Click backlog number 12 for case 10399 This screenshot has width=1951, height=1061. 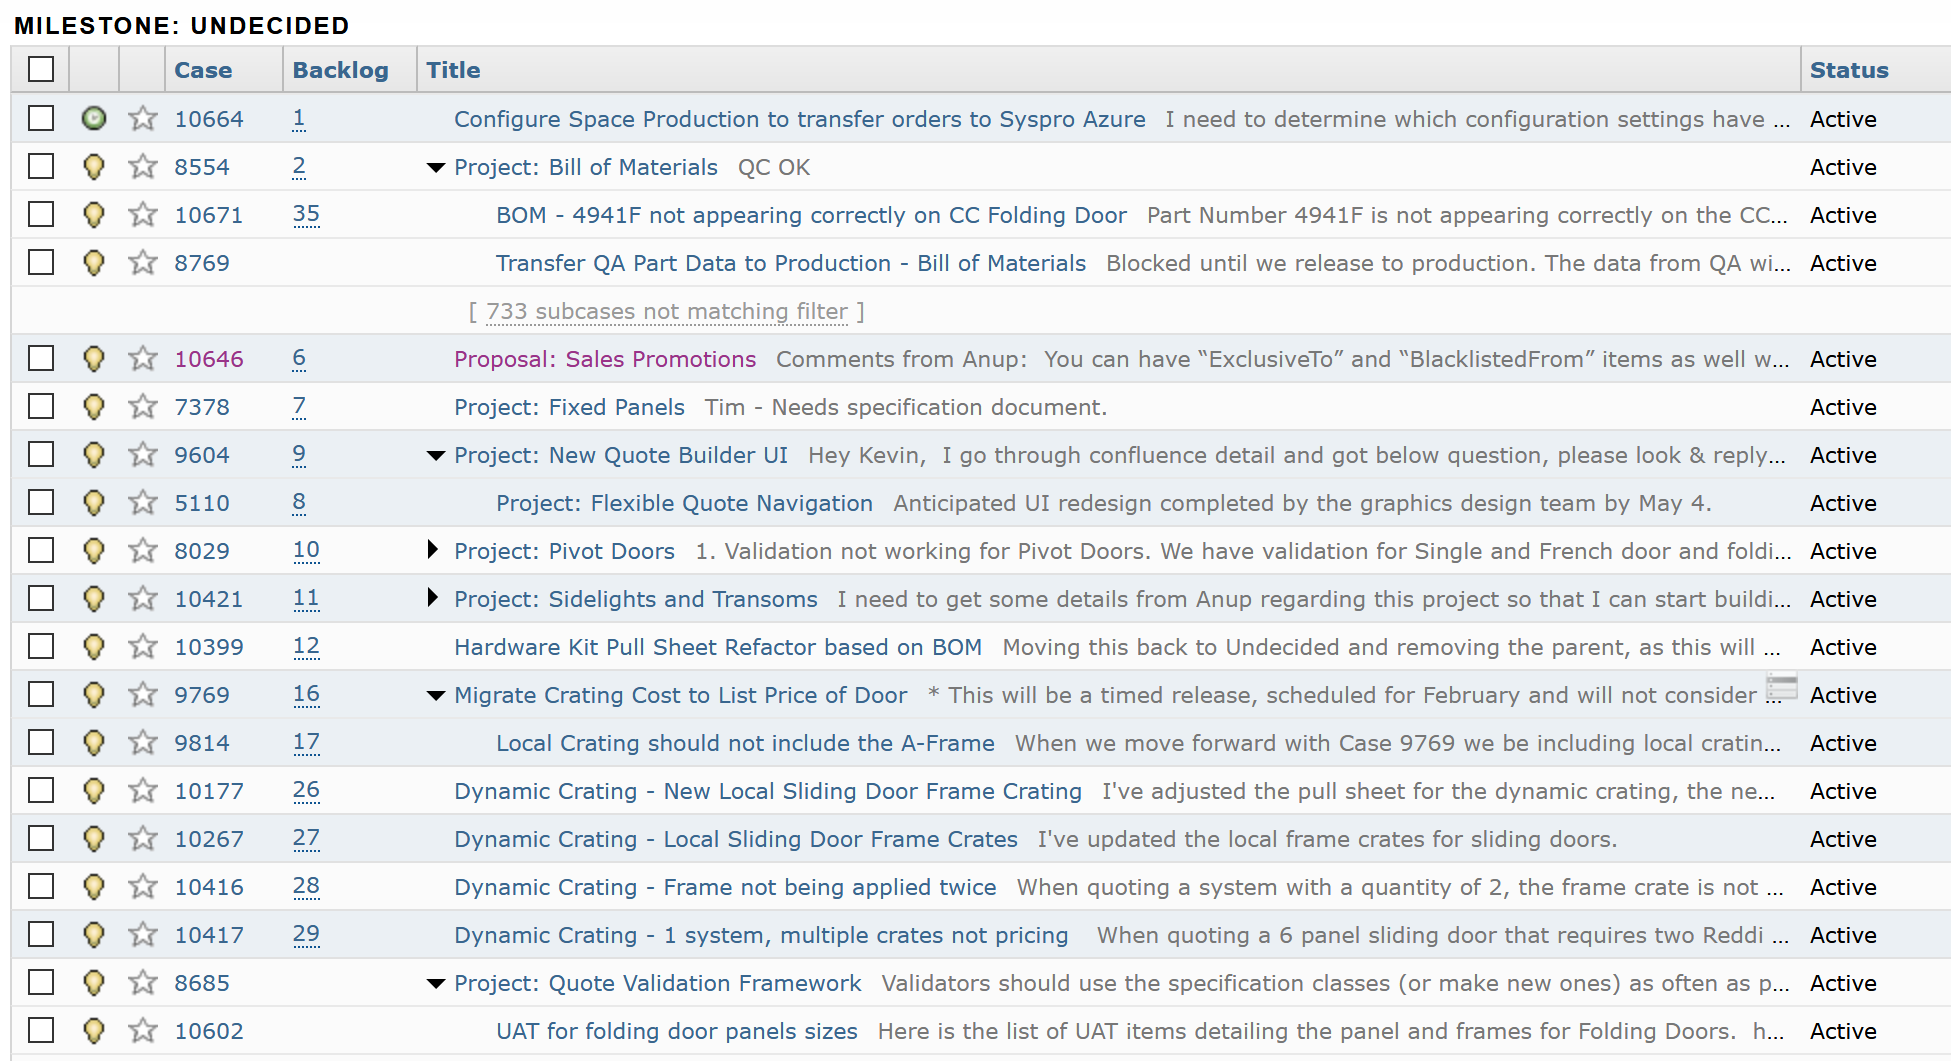pyautogui.click(x=306, y=647)
